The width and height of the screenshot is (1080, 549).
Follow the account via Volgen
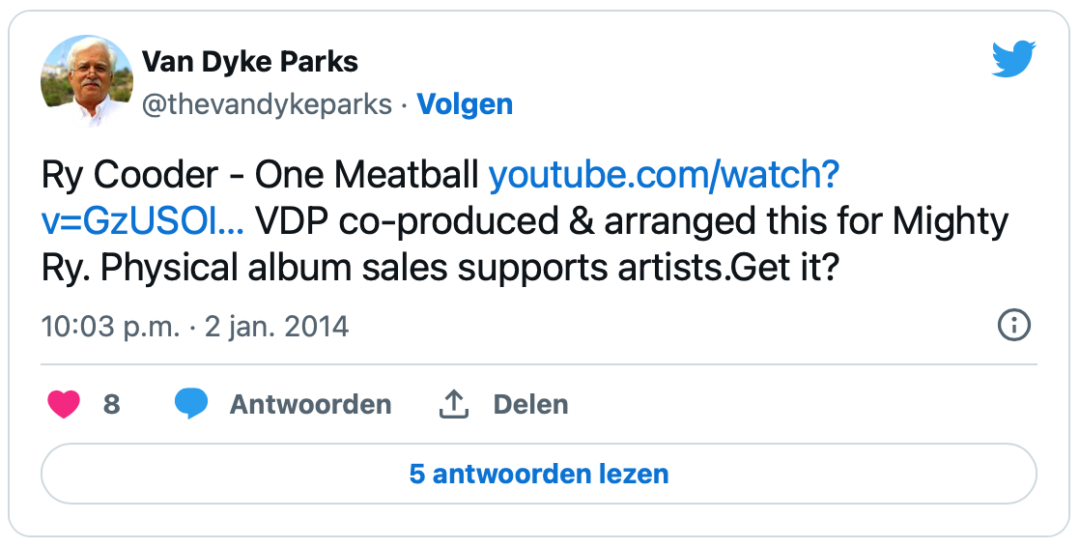[x=465, y=105]
